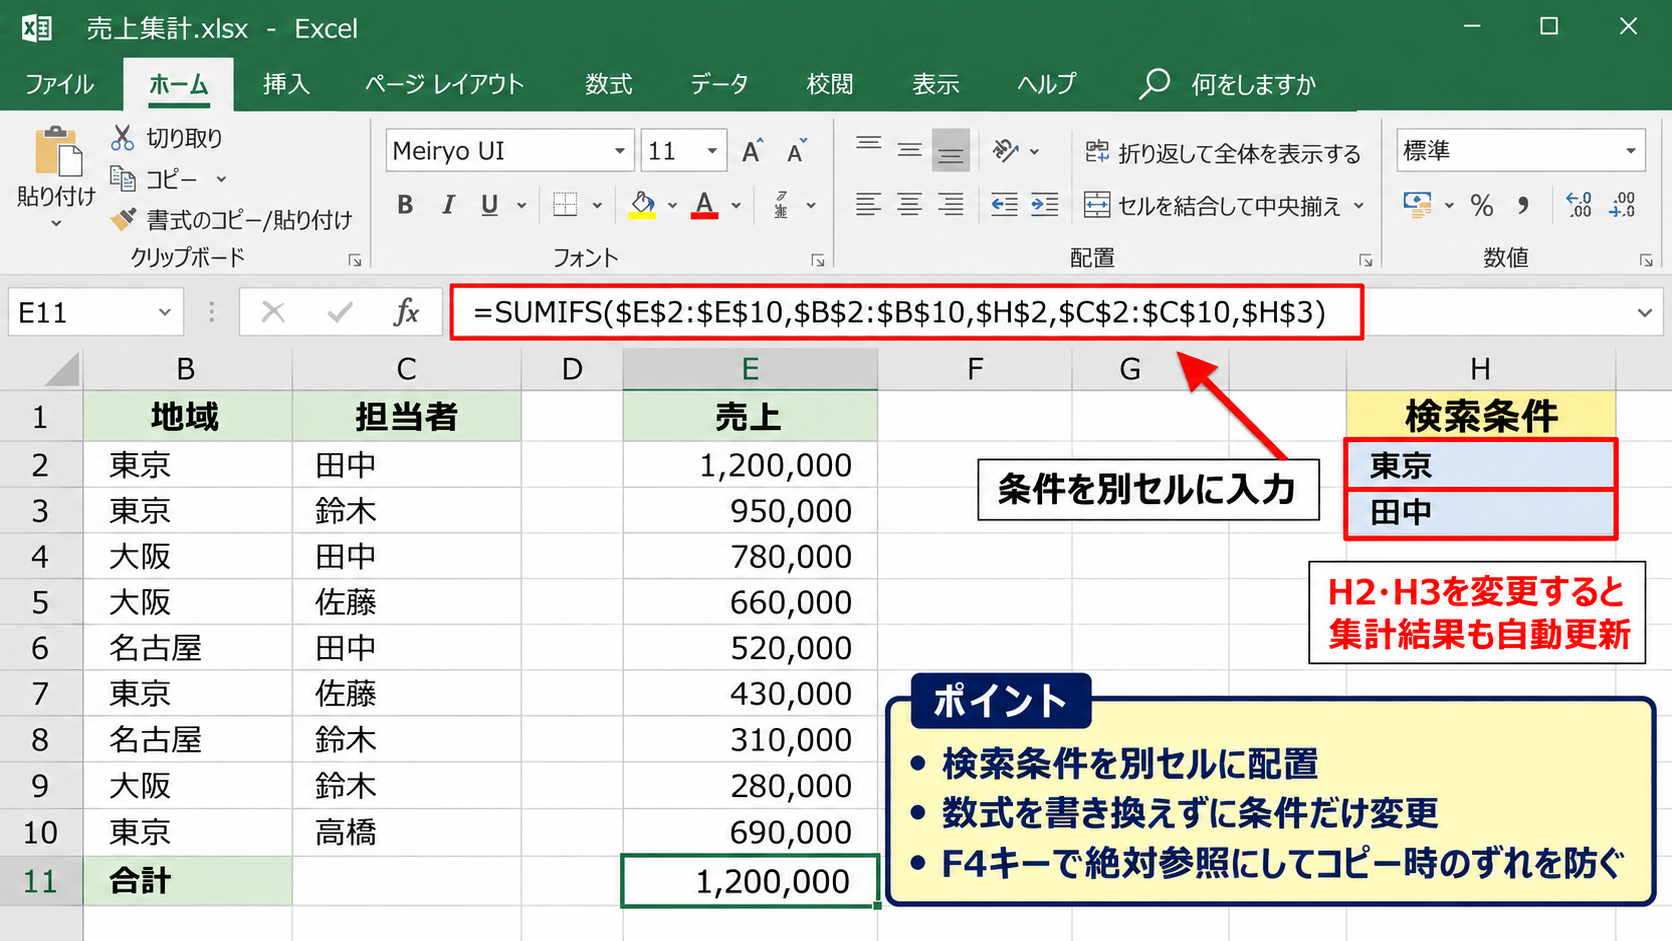Toggle Italic formatting
Screen dimensions: 1672x941
pos(448,205)
